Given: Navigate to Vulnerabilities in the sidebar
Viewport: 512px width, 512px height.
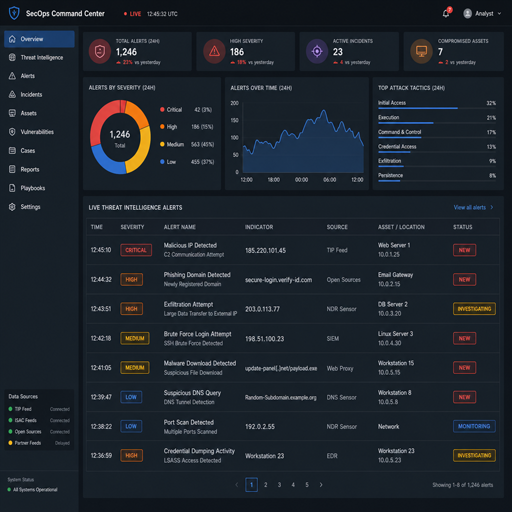Looking at the screenshot, I should [x=39, y=132].
